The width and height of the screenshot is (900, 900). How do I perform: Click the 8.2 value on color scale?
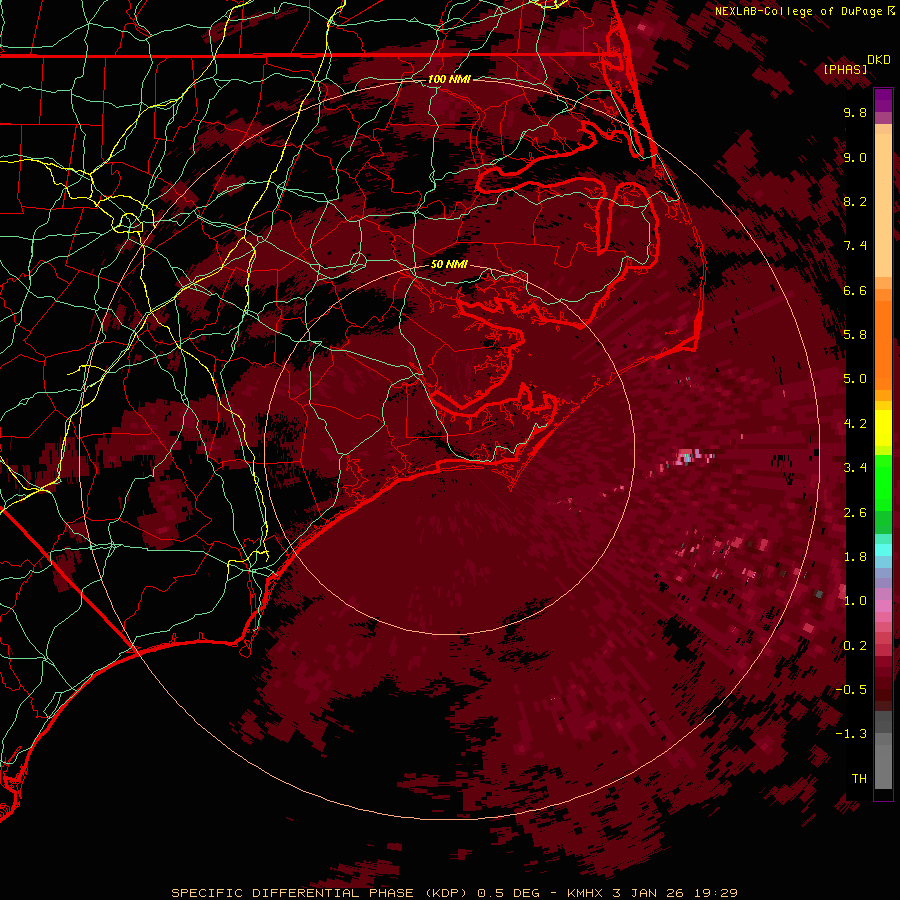[855, 201]
